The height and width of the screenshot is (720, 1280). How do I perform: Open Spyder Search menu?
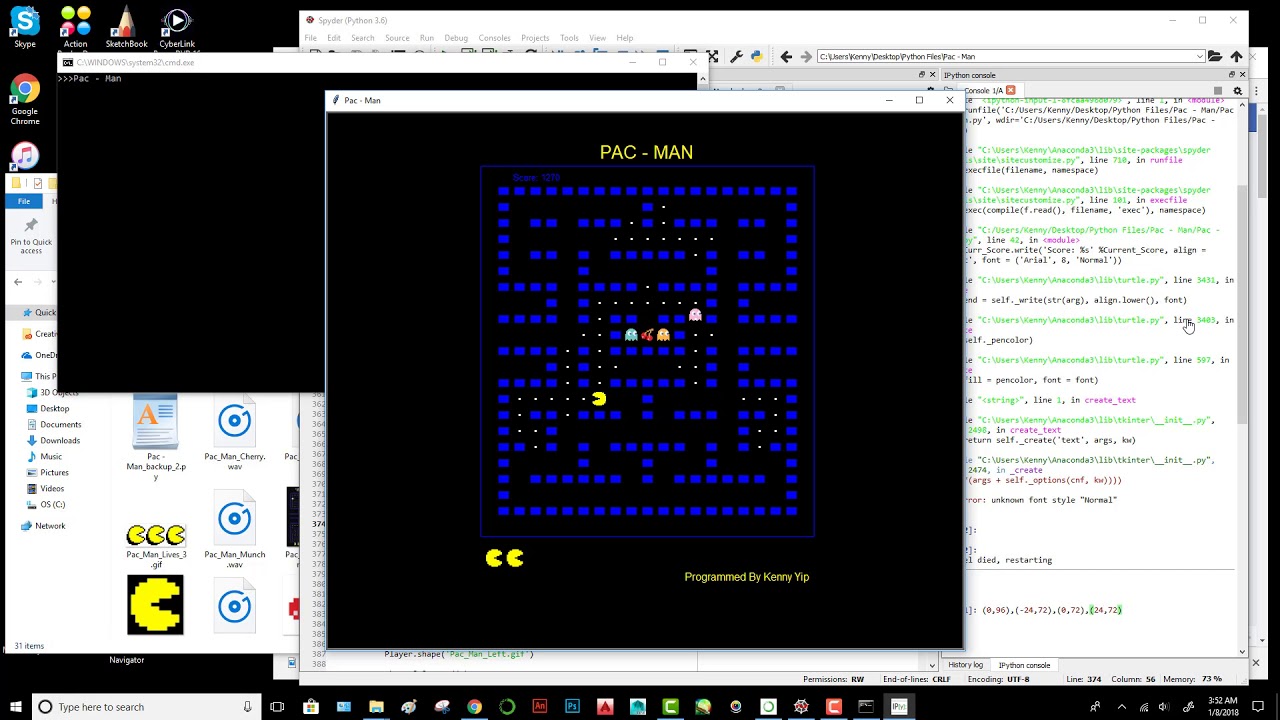coord(363,38)
